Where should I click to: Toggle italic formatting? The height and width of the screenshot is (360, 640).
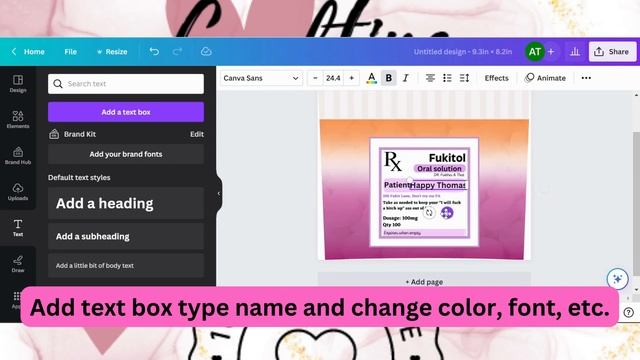click(x=405, y=78)
